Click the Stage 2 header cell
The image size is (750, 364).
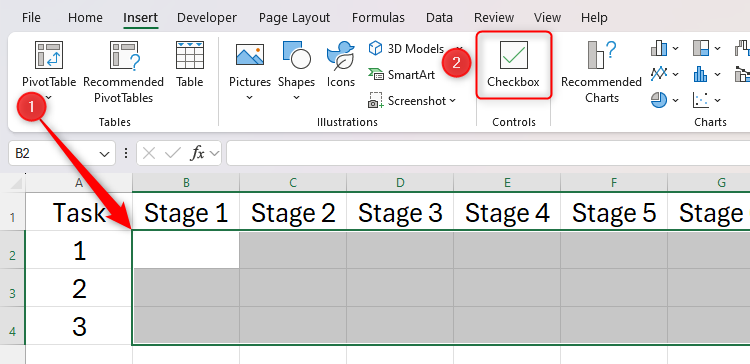(x=293, y=211)
